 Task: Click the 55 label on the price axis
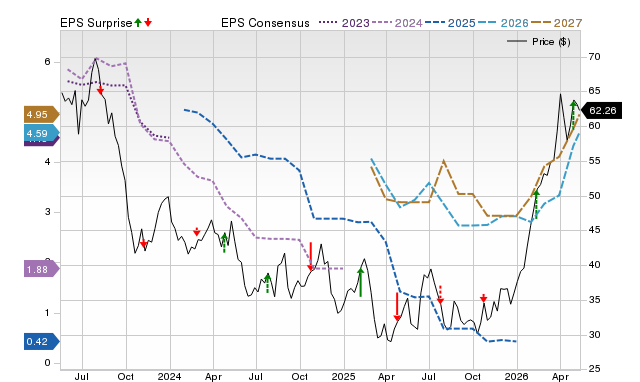[595, 160]
